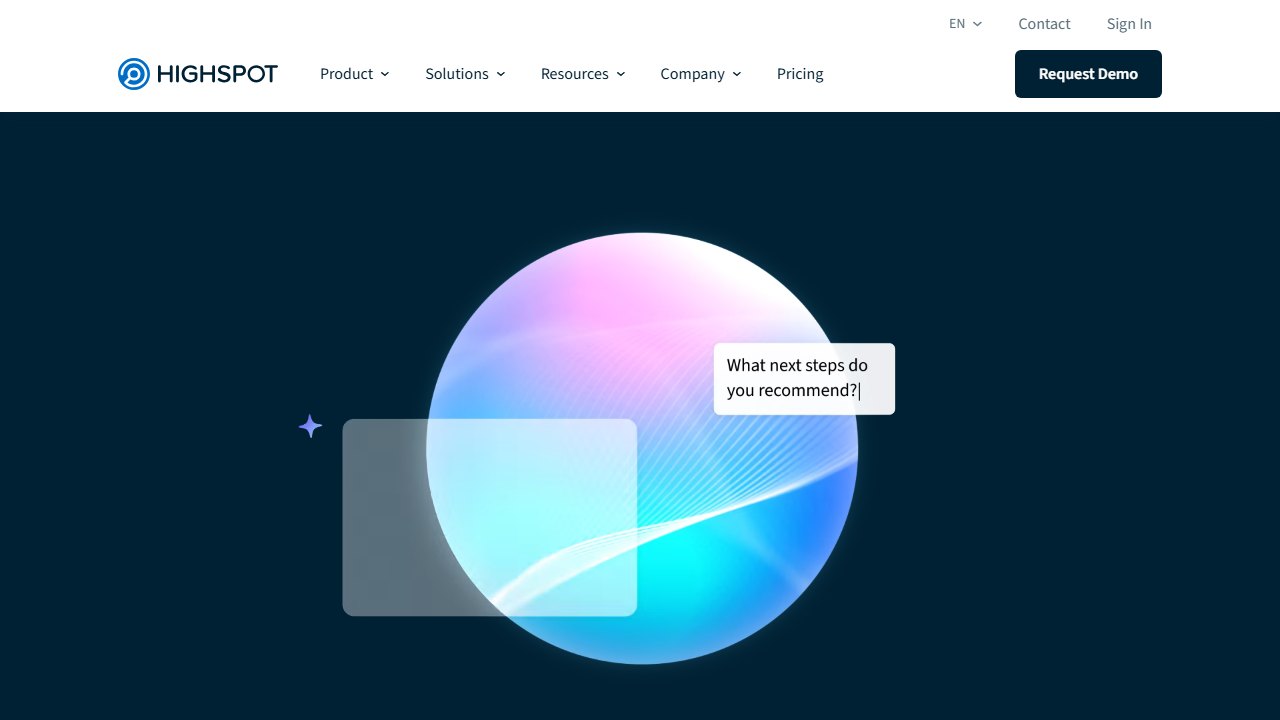This screenshot has width=1280, height=720.
Task: Click the Highspot logo
Action: pyautogui.click(x=198, y=74)
